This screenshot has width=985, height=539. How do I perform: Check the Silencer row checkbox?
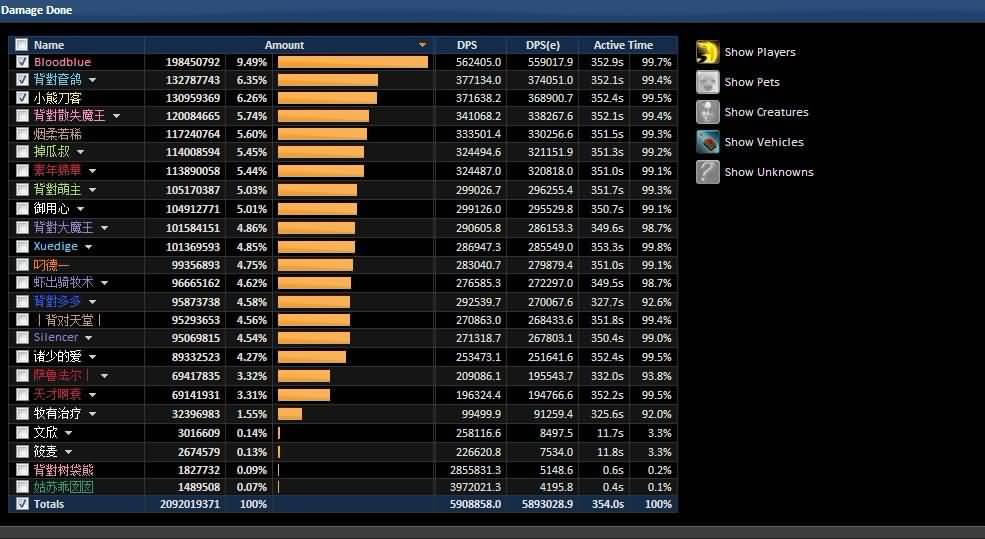point(22,338)
